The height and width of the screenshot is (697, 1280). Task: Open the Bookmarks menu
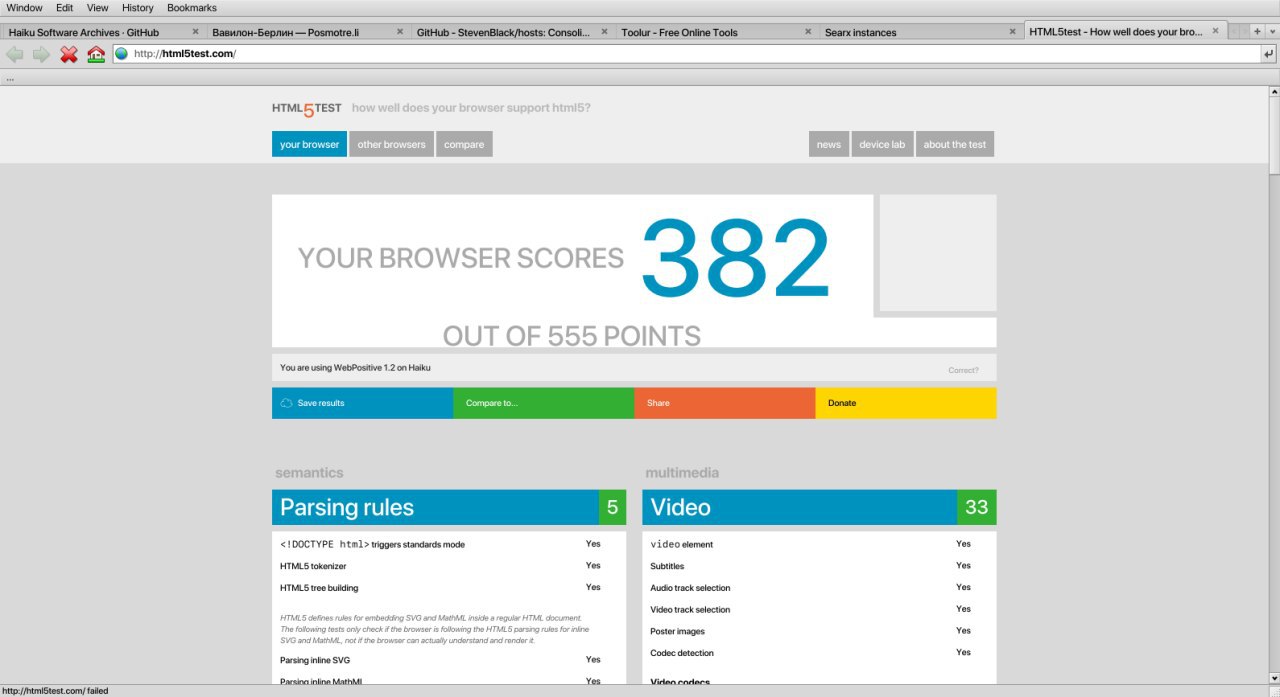tap(192, 8)
